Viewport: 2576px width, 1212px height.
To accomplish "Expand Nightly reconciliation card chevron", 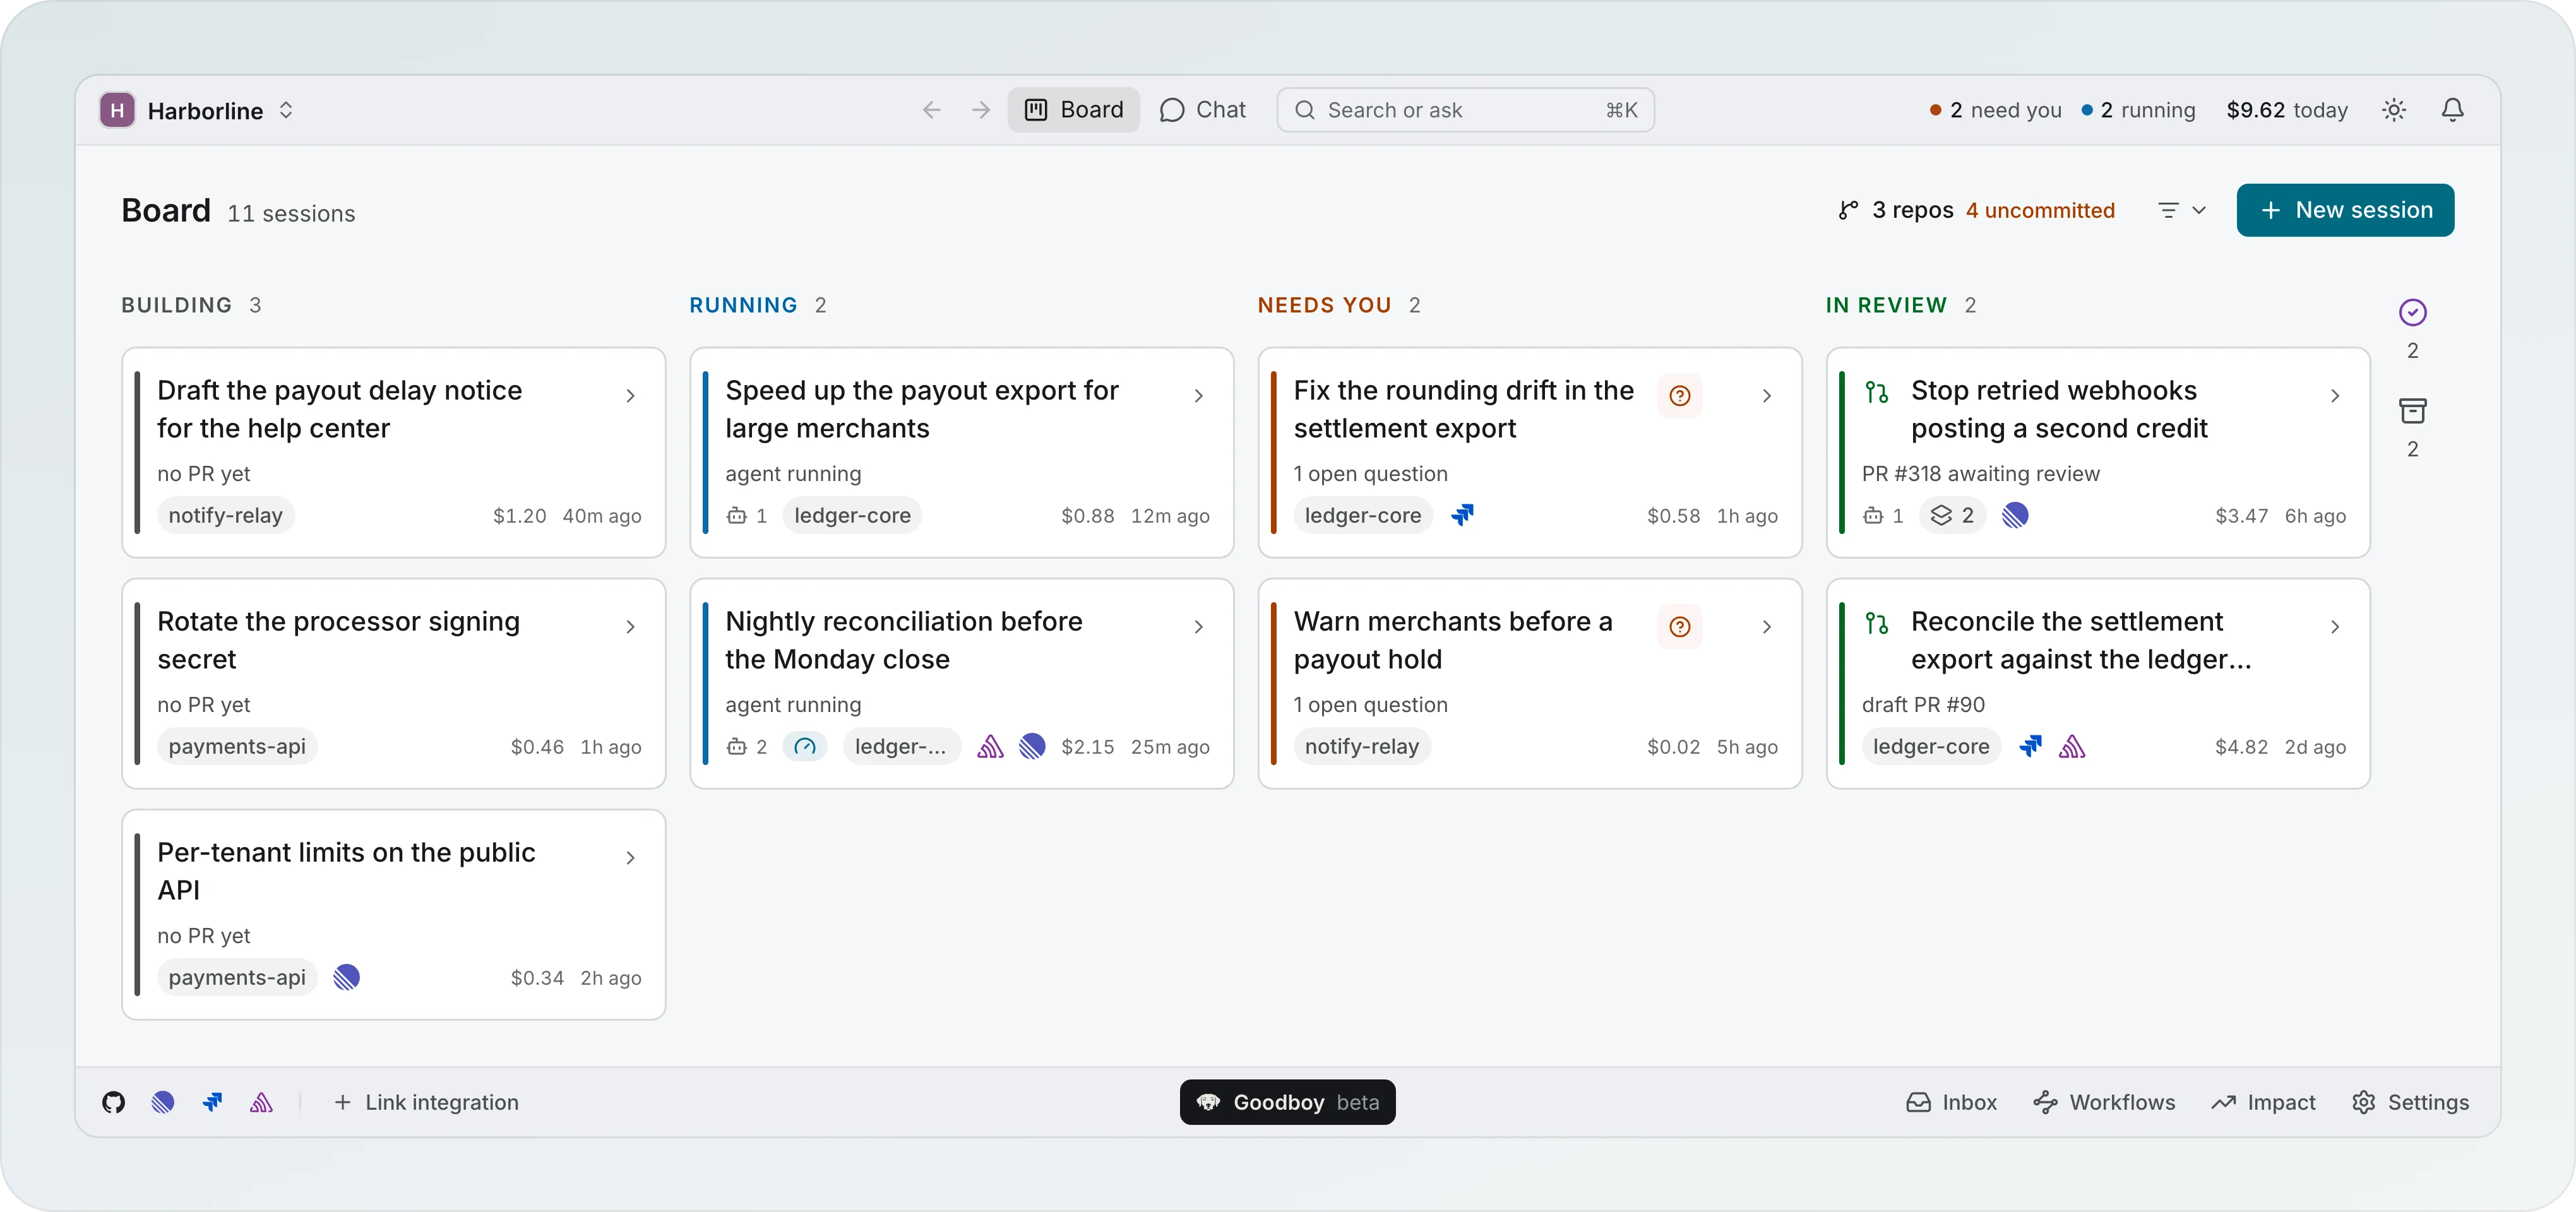I will point(1198,627).
